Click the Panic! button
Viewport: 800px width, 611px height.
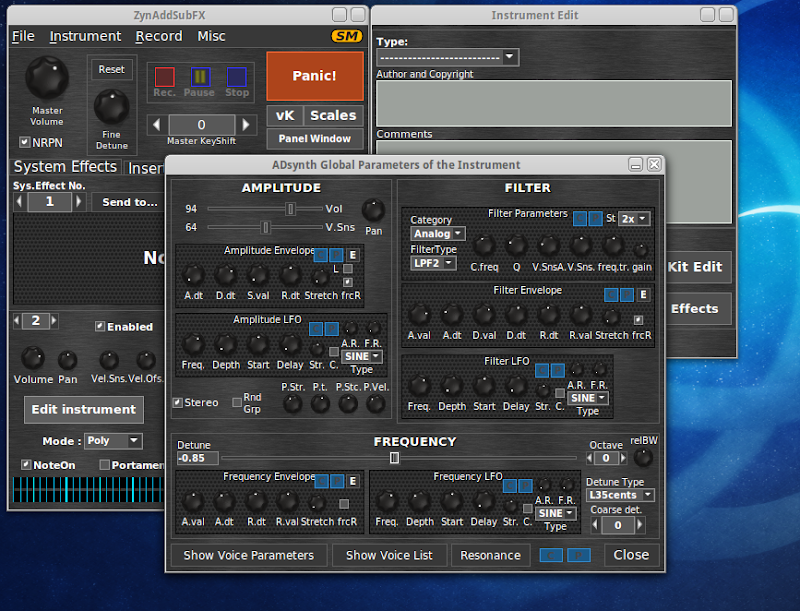tap(314, 76)
